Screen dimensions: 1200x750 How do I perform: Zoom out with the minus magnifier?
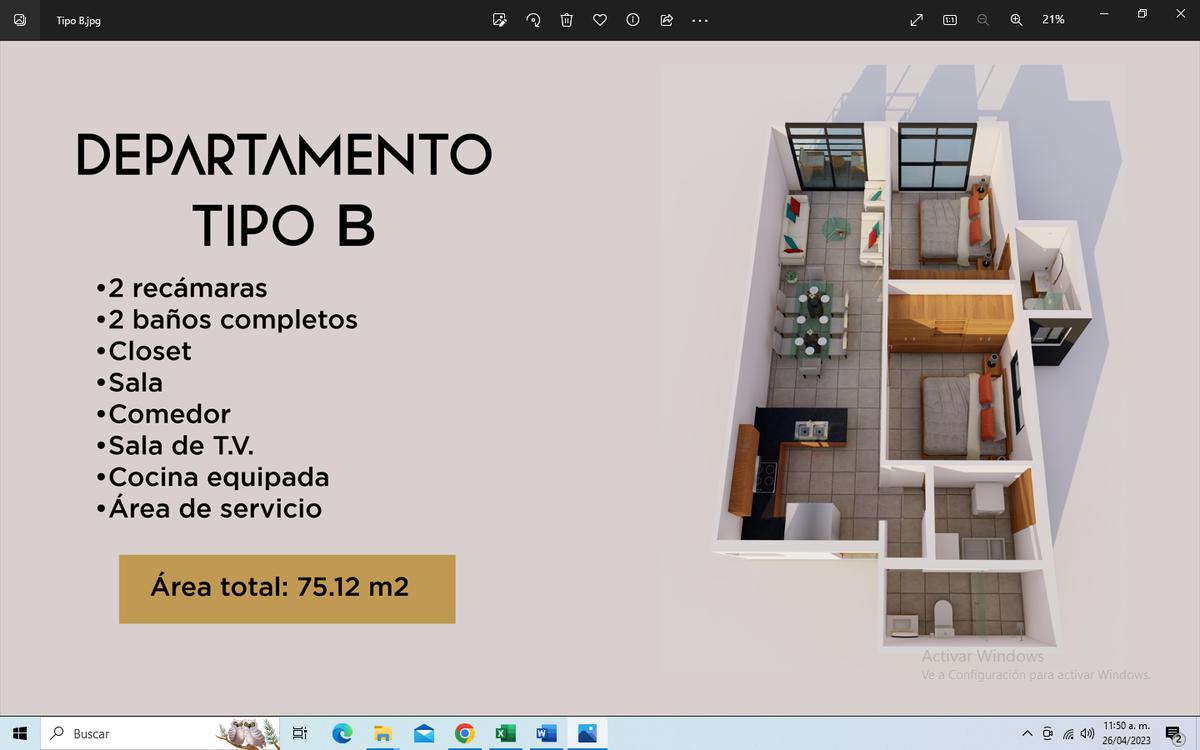983,20
